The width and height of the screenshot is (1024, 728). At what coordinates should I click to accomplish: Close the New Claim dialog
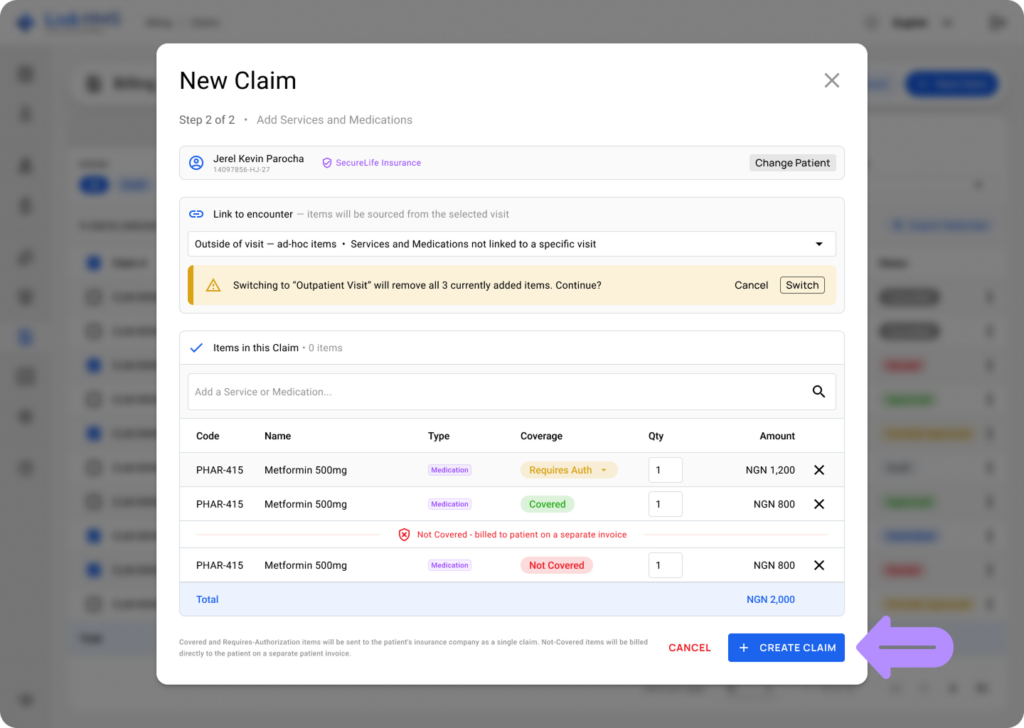click(x=831, y=80)
